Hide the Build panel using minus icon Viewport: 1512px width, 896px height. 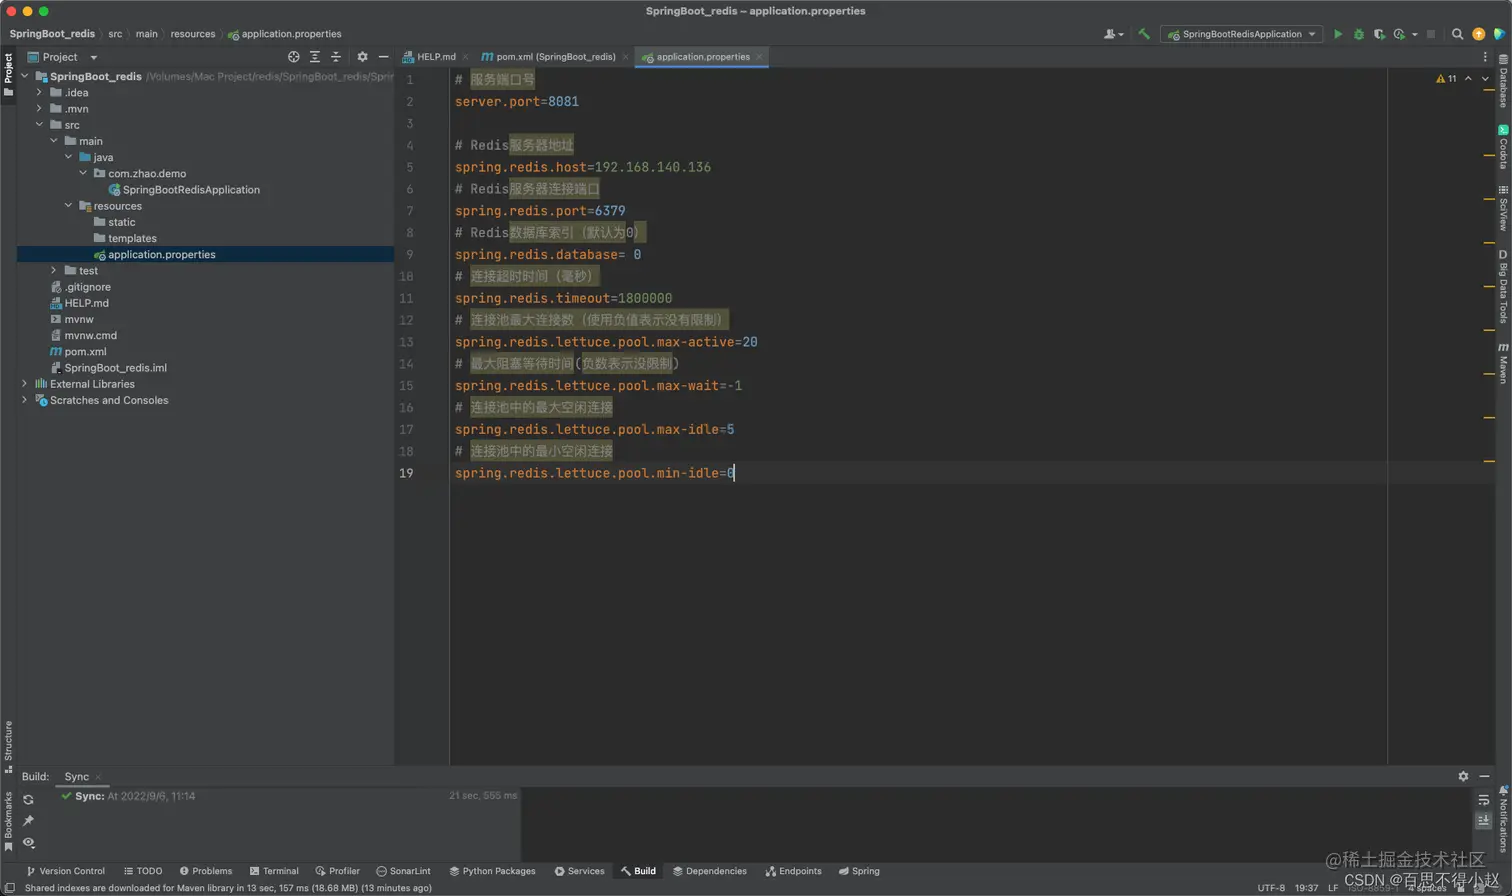click(x=1484, y=776)
